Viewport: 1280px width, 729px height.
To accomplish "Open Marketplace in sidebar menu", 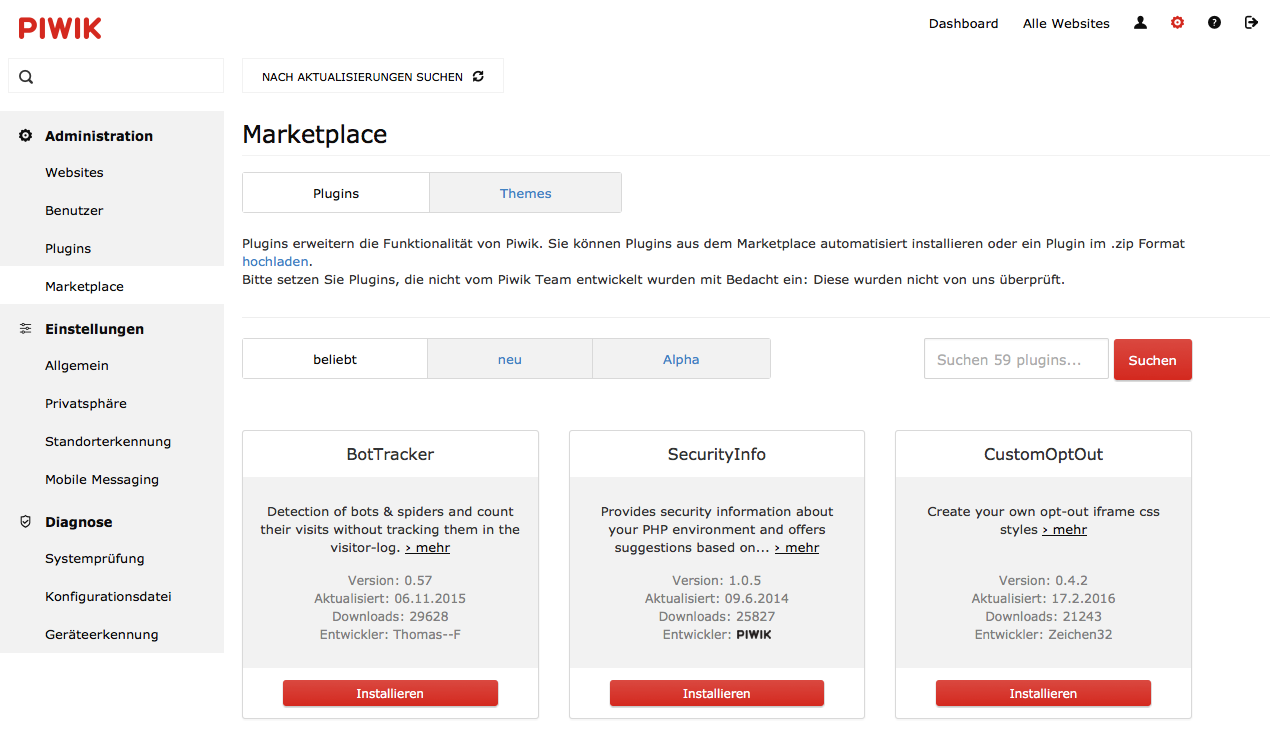I will point(84,287).
